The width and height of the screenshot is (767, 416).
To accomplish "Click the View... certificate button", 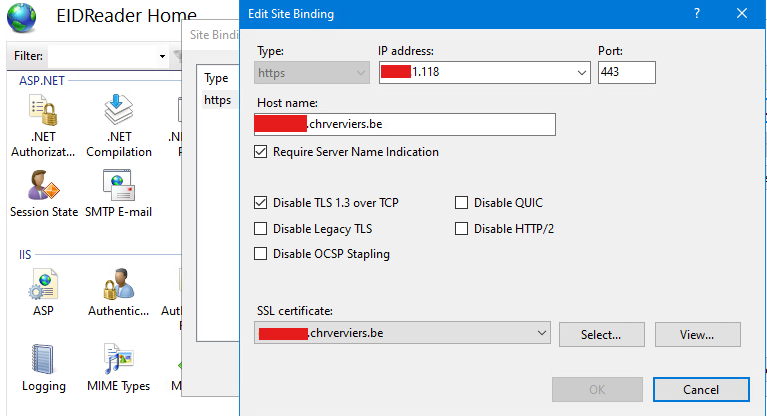I will click(698, 335).
